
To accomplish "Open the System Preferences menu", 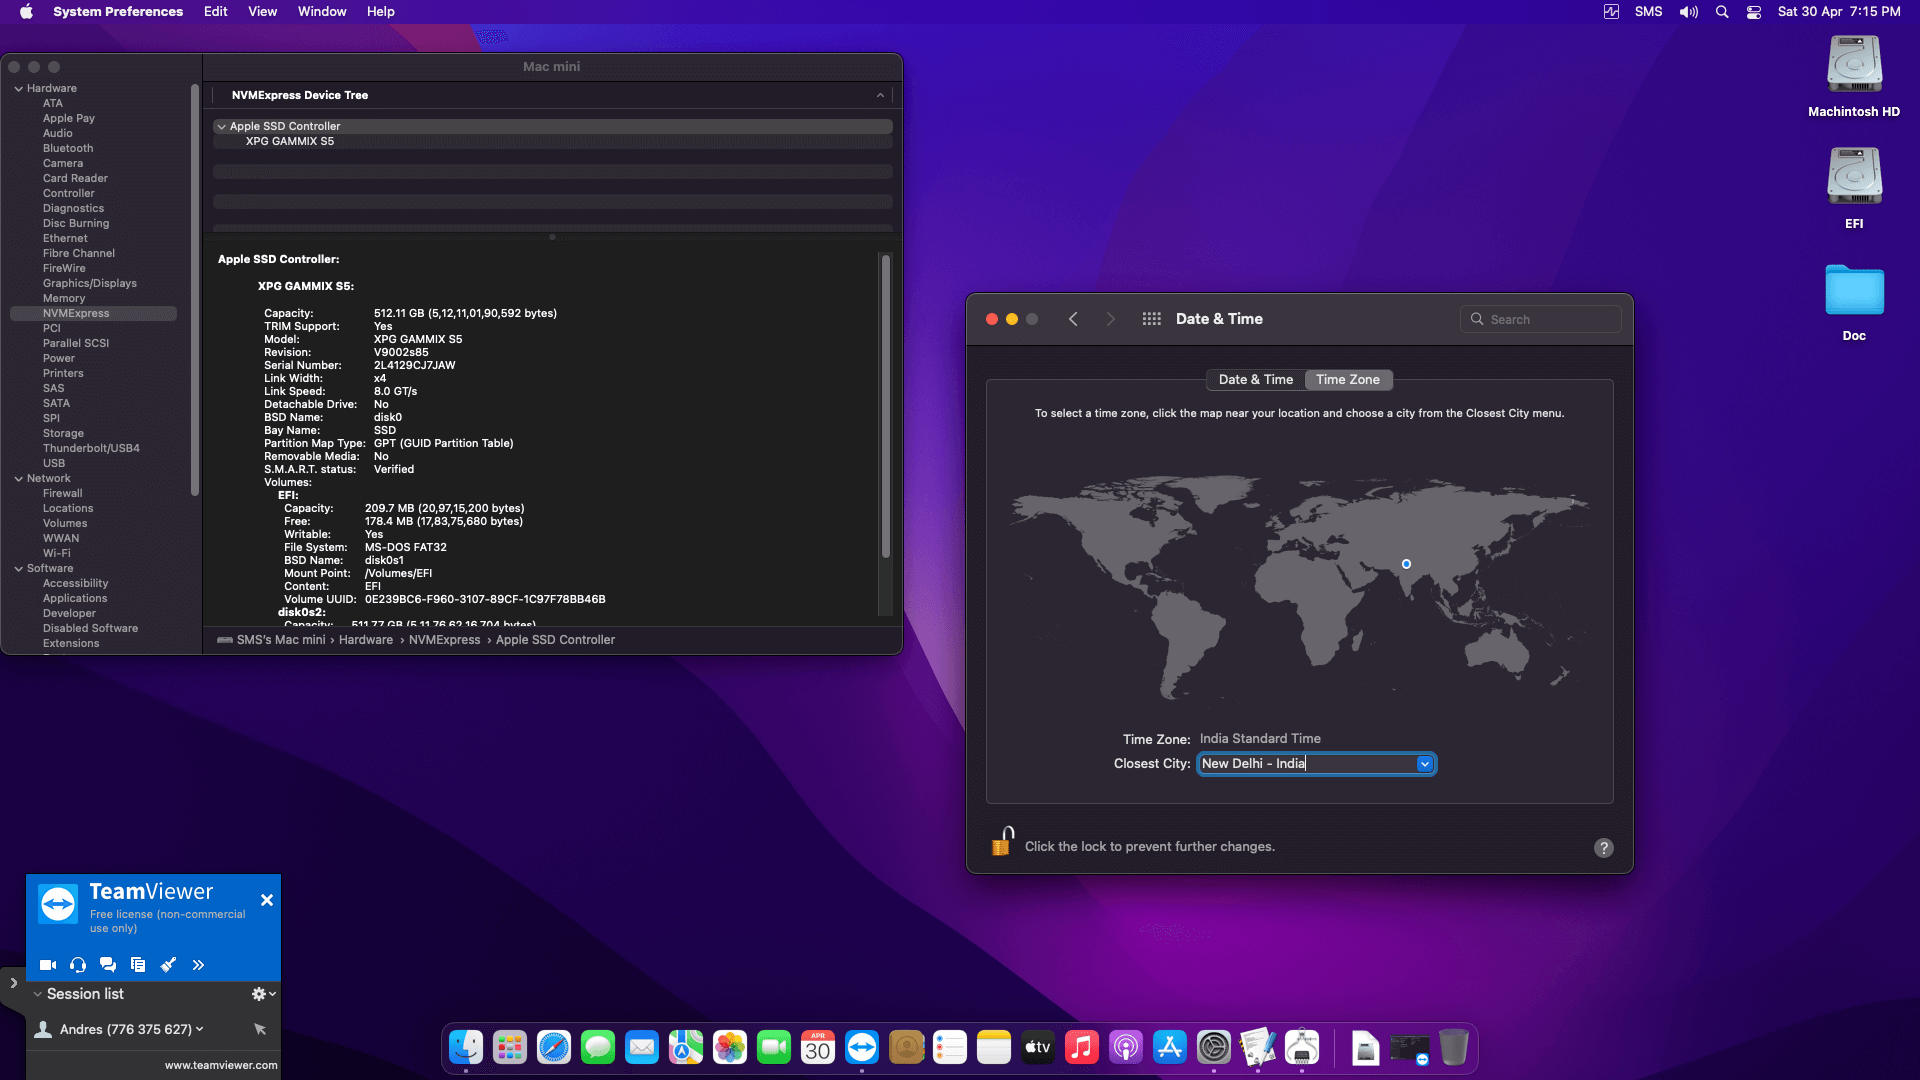I will pos(118,12).
